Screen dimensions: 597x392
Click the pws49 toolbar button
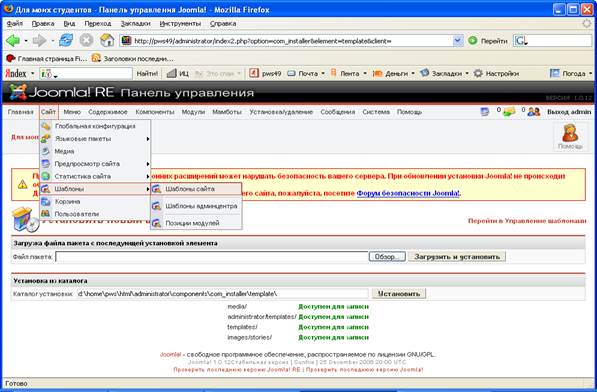265,73
